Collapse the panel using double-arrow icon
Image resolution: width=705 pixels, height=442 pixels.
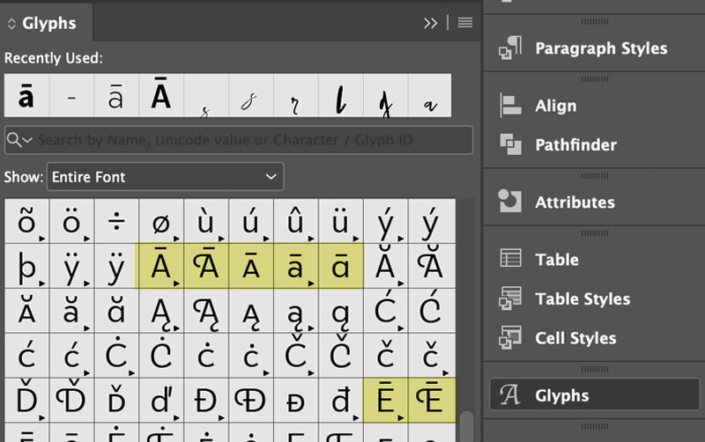pos(431,23)
